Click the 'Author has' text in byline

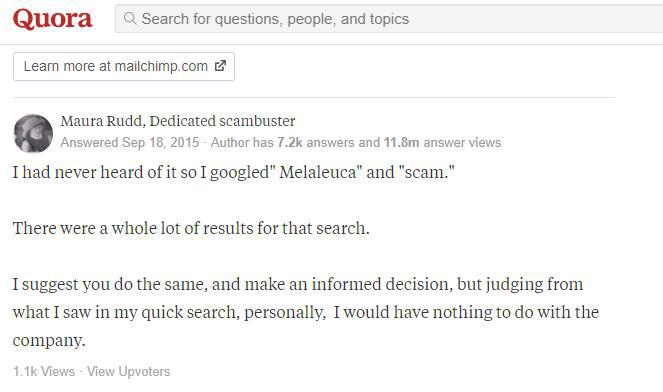242,143
